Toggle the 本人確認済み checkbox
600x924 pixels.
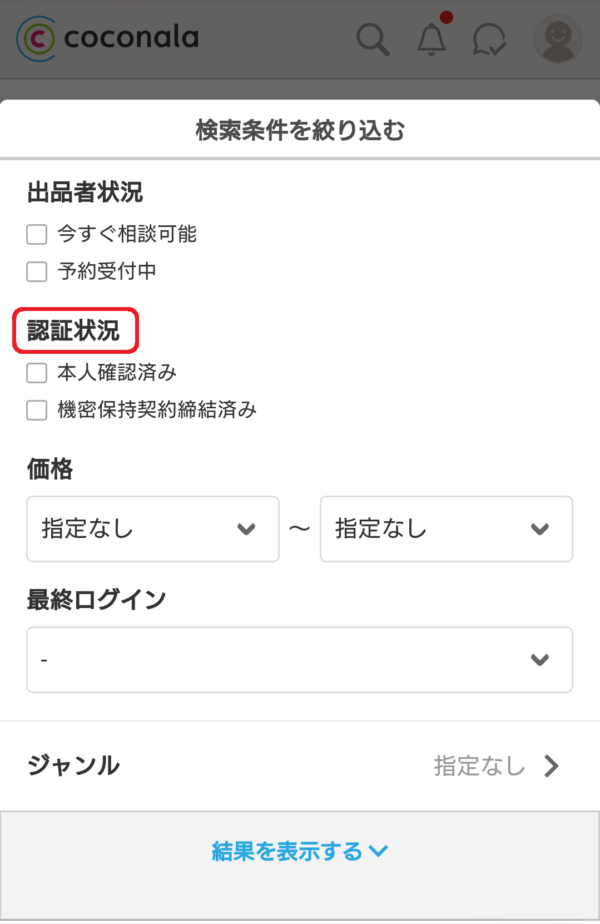[37, 373]
